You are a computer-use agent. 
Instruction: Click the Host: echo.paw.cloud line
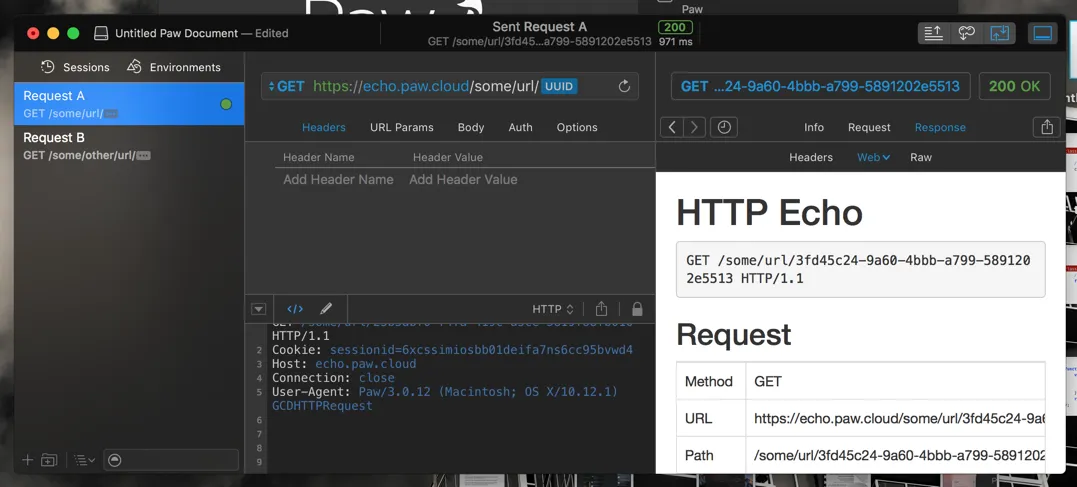(x=343, y=364)
